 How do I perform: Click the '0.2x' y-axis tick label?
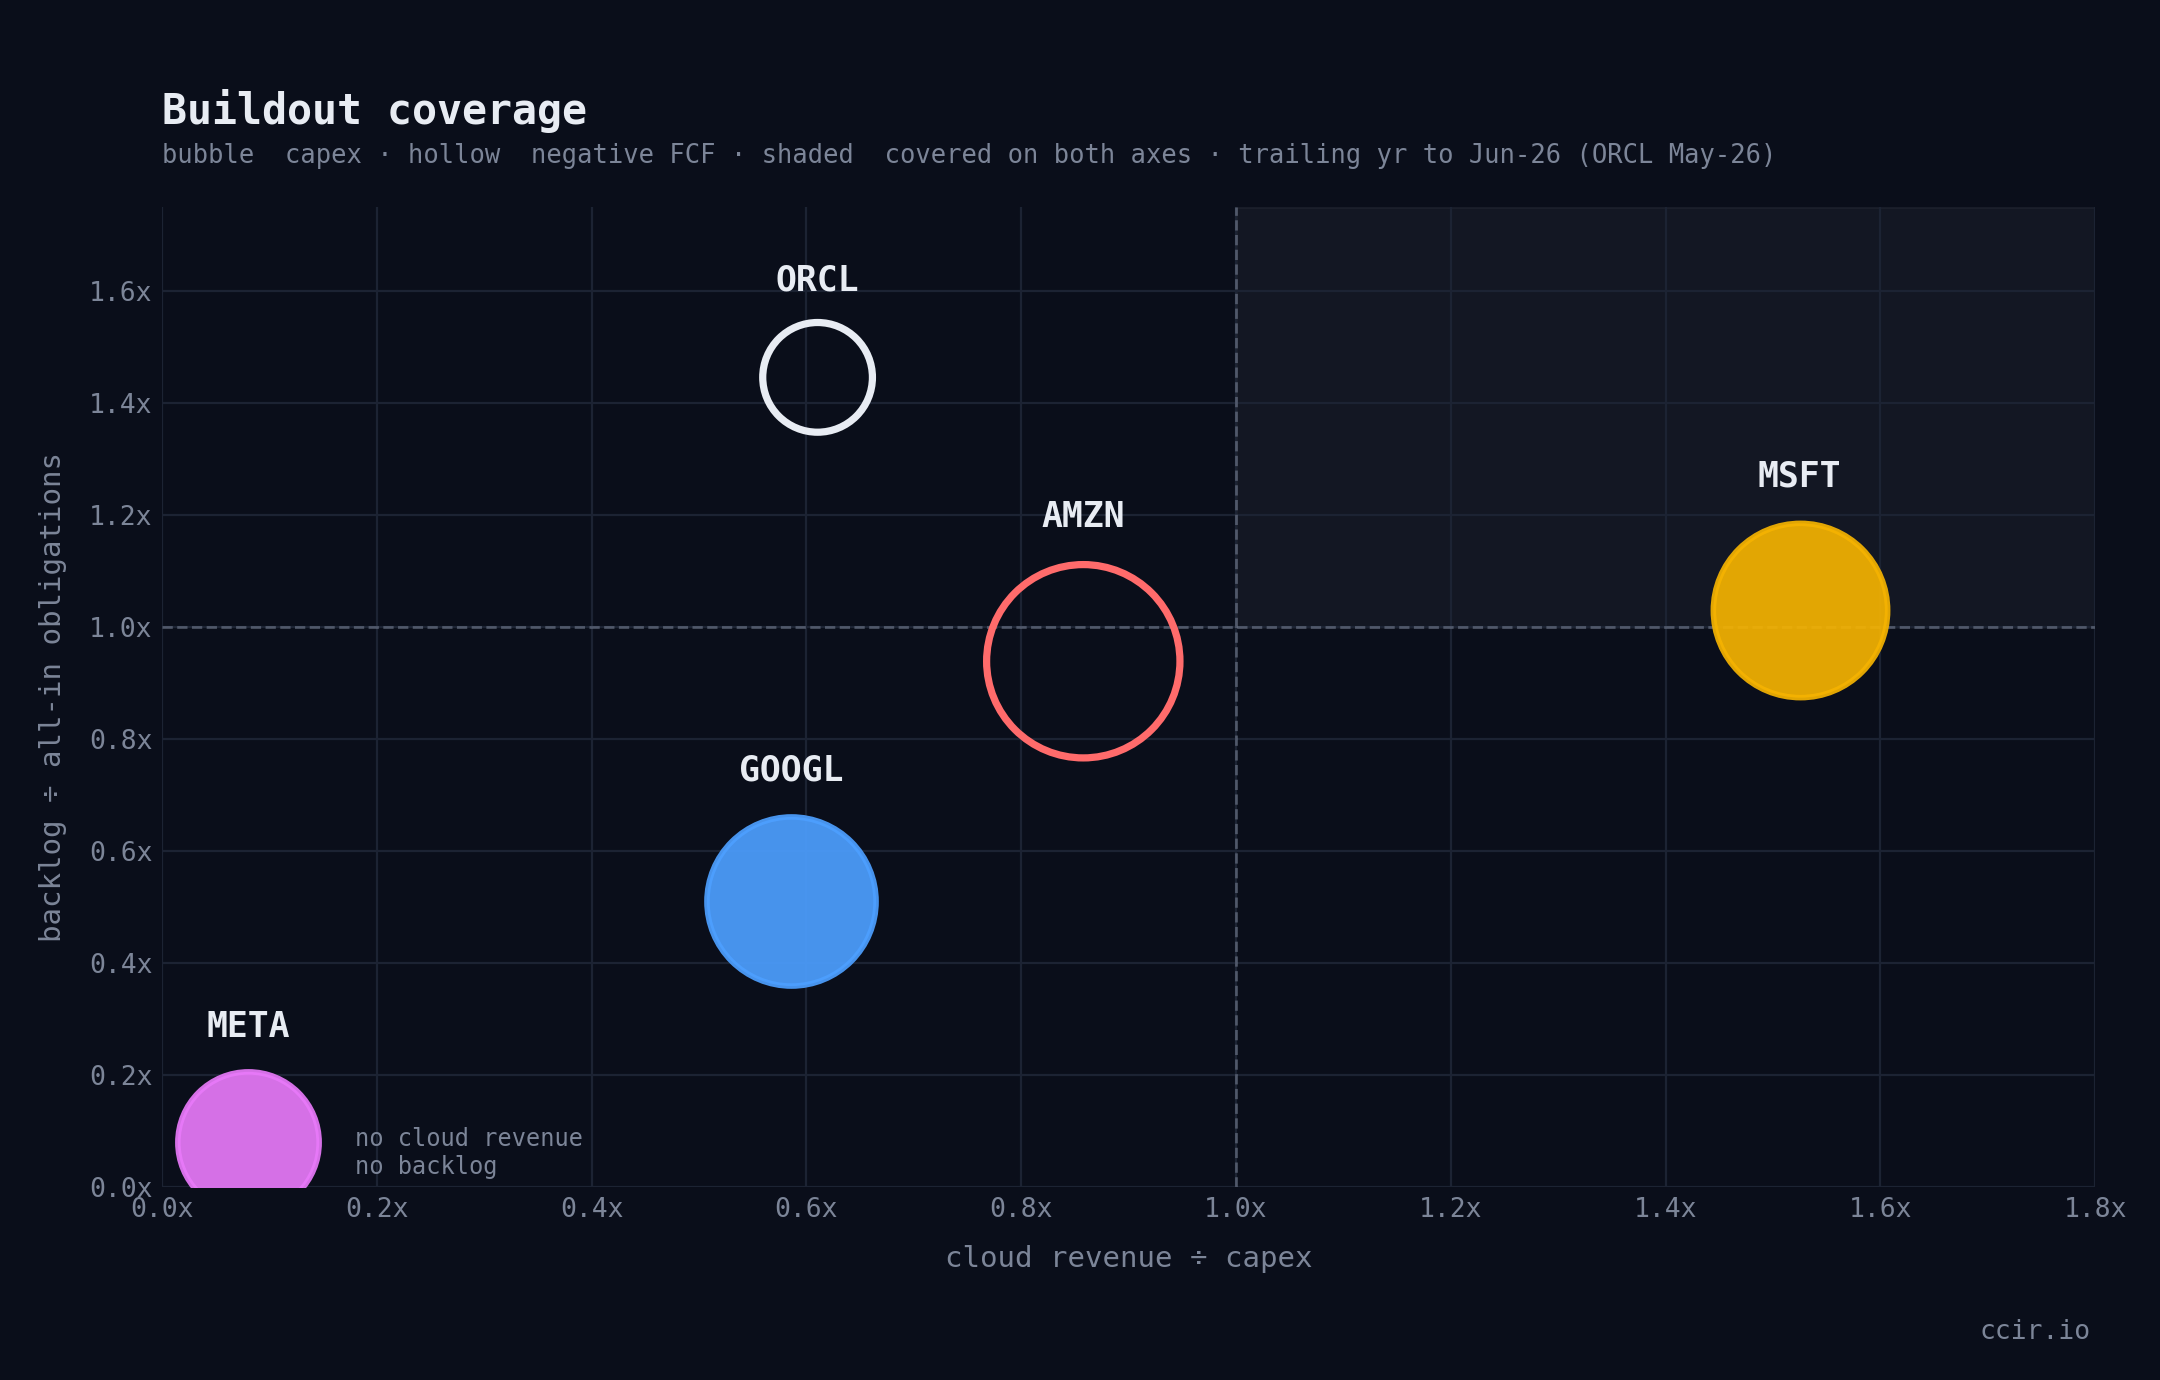coord(121,1076)
